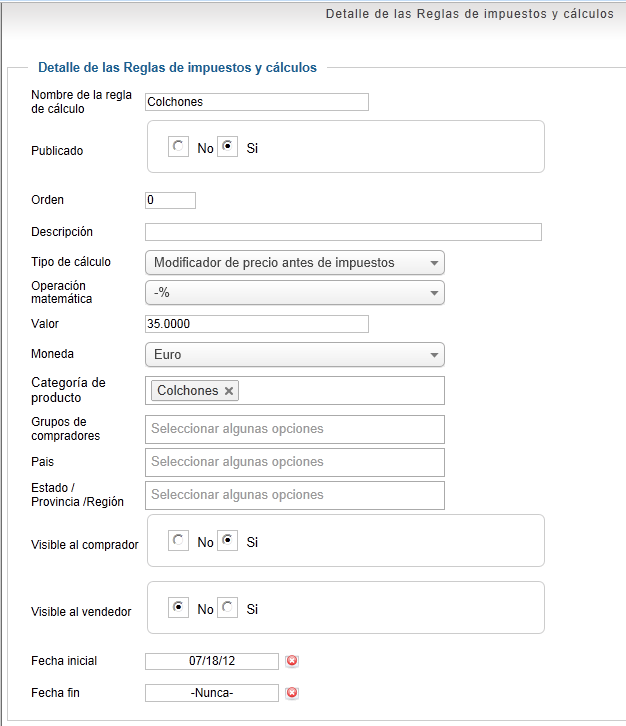Open the Pais options selector
626x726 pixels.
(x=295, y=462)
